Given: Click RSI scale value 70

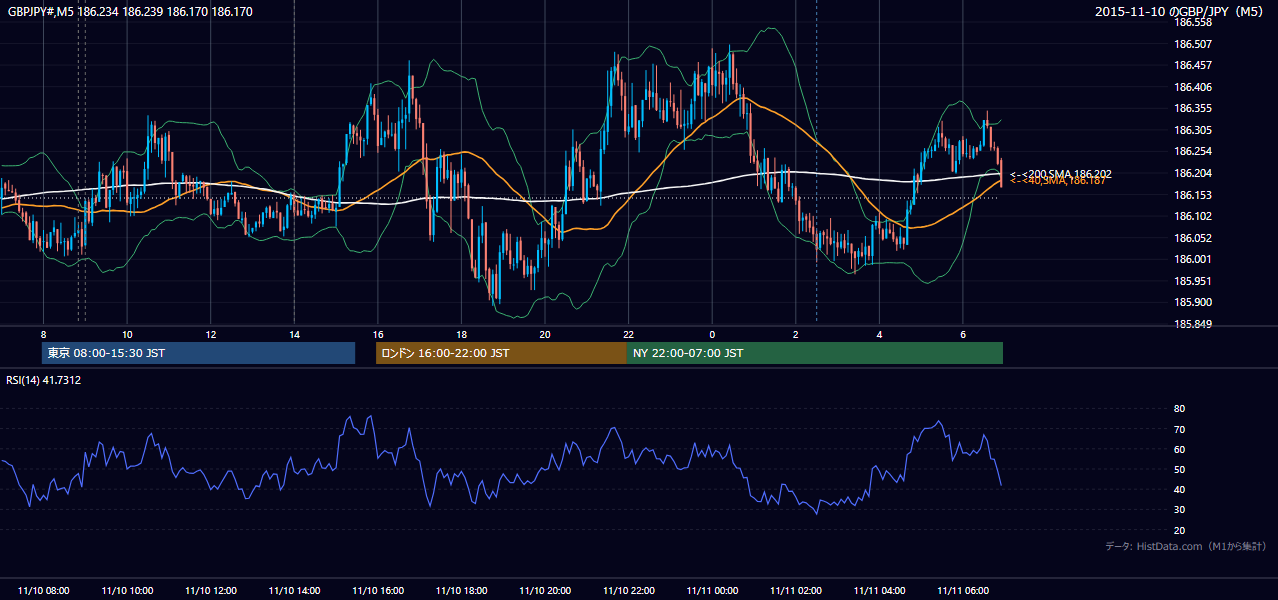Looking at the screenshot, I should (1179, 429).
